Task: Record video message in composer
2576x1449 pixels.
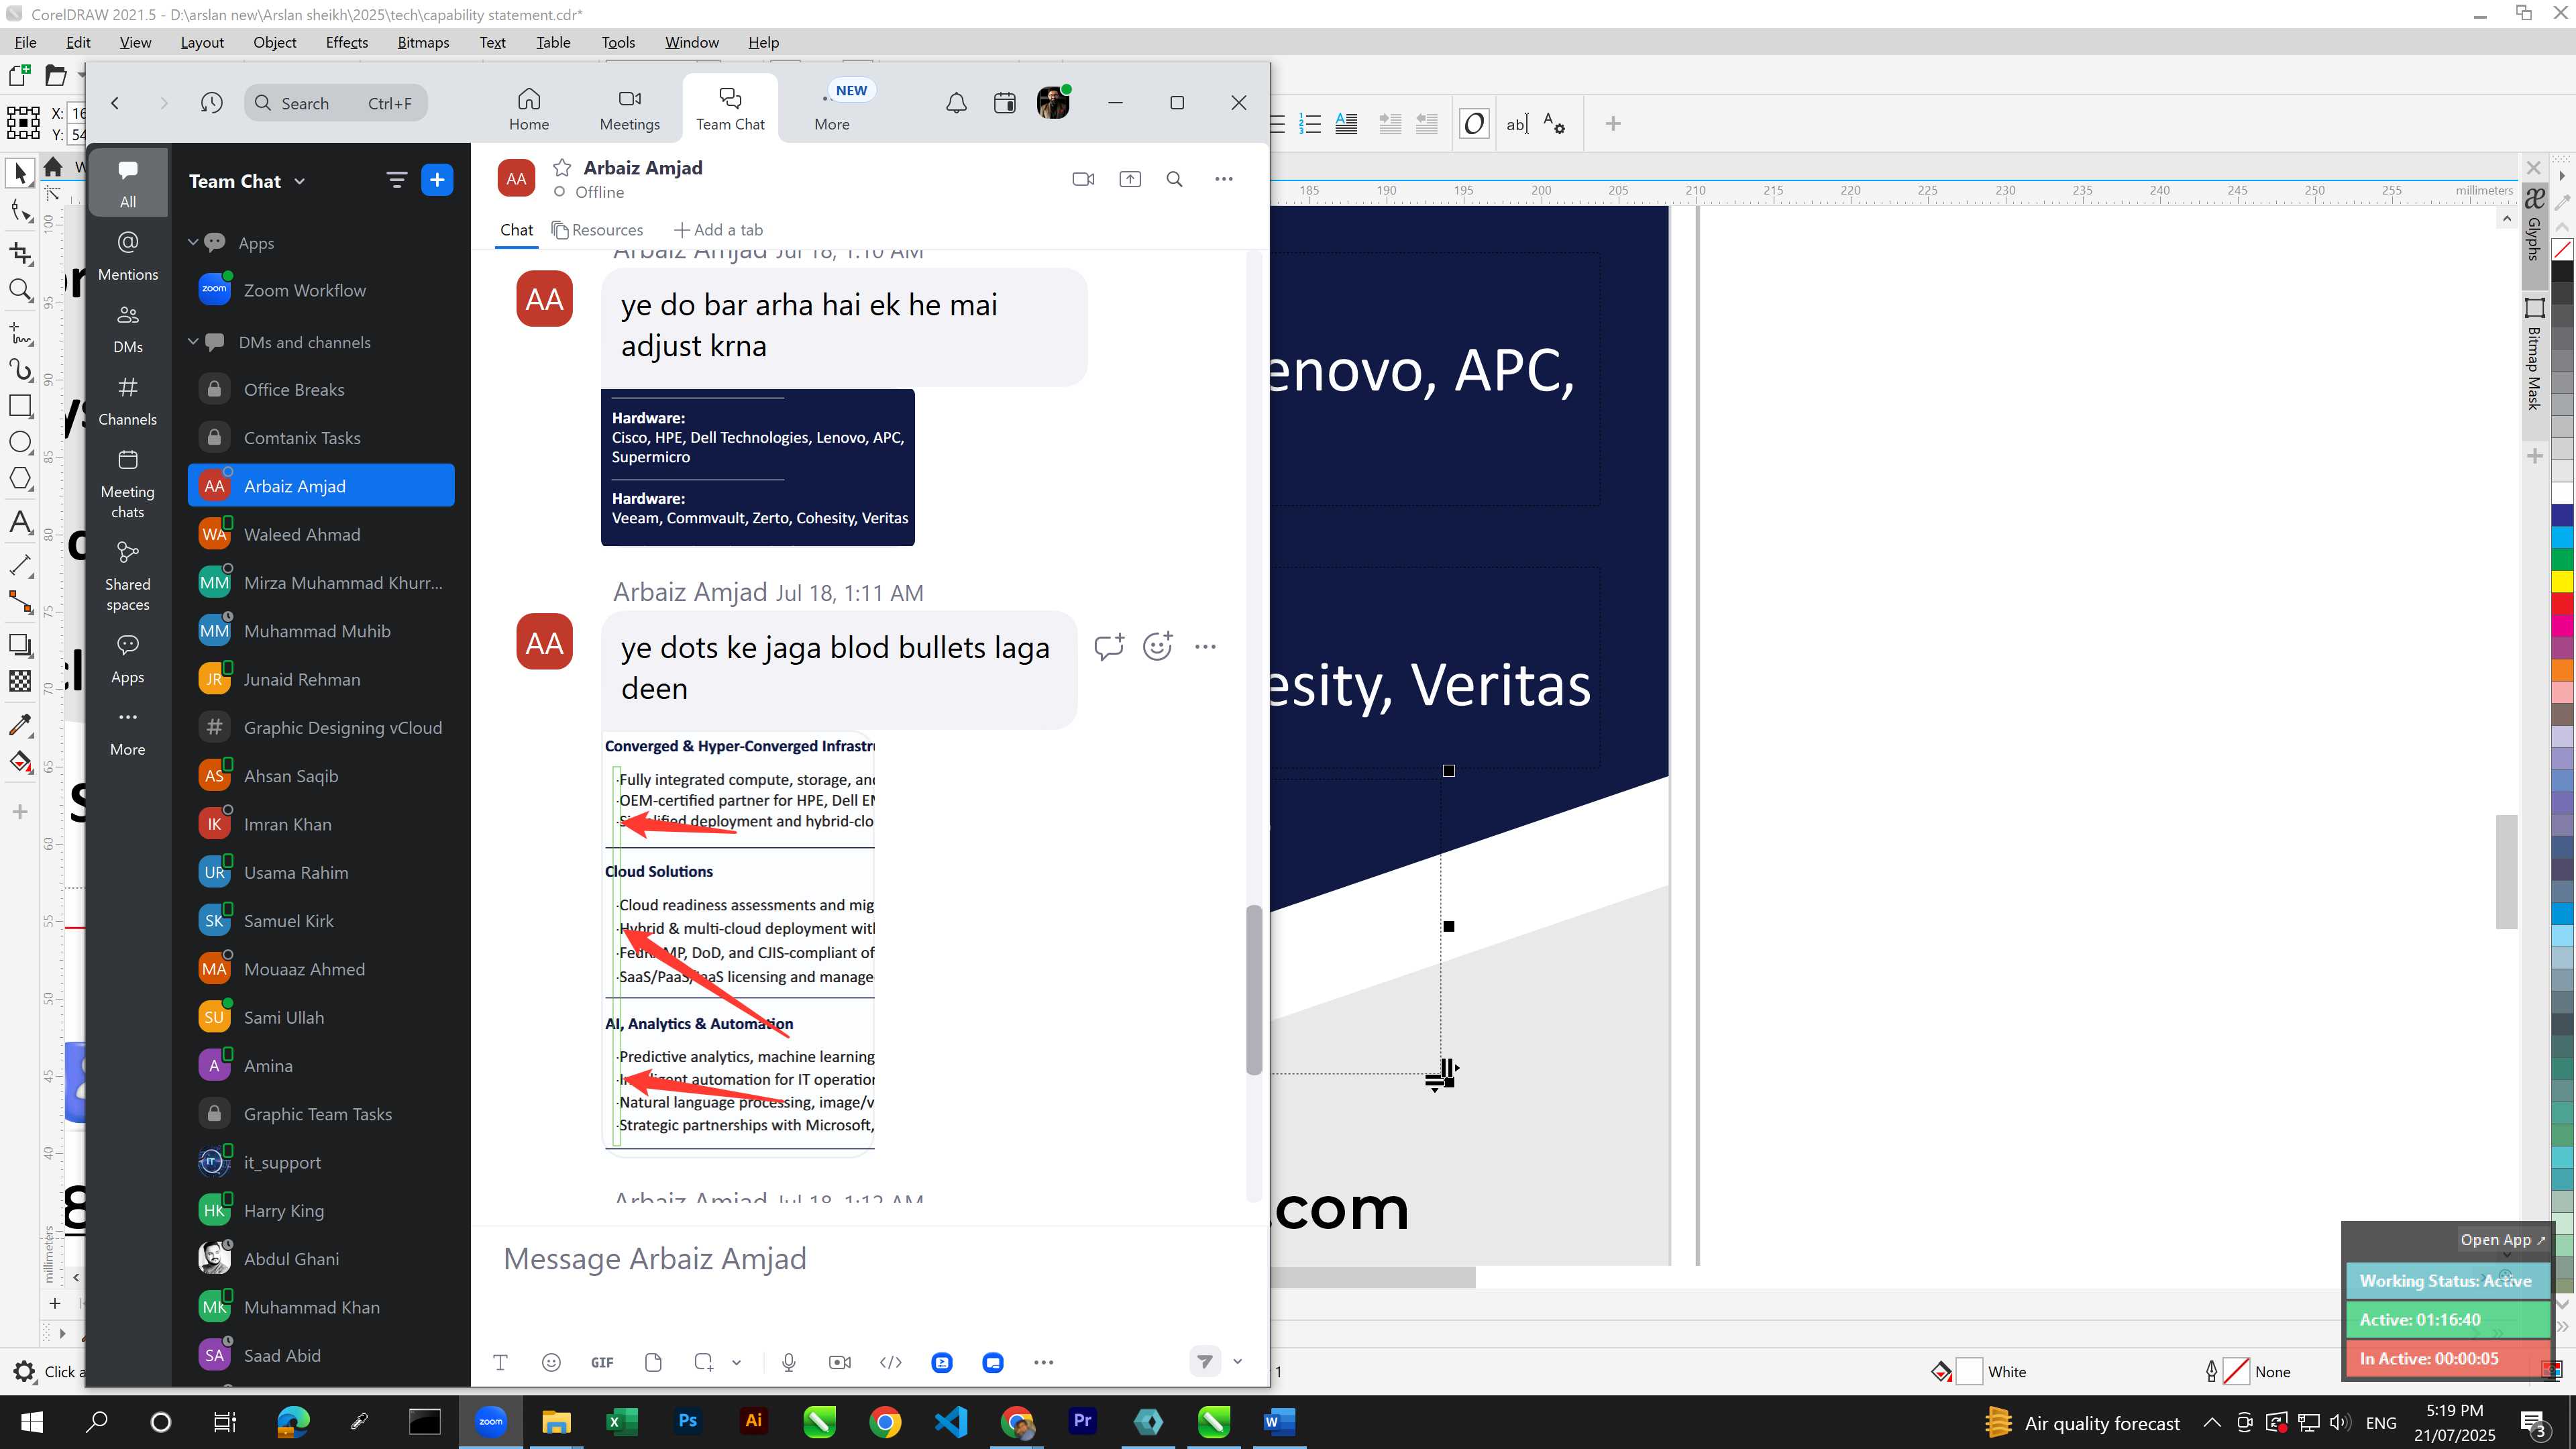Action: click(840, 1362)
